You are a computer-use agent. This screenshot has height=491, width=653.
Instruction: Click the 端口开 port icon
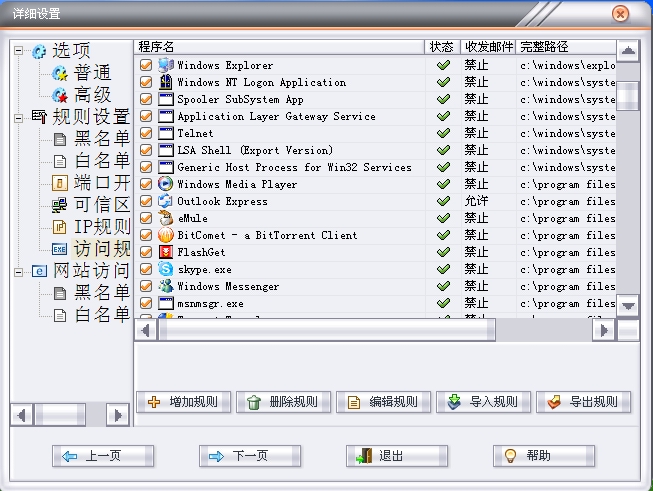click(x=60, y=182)
